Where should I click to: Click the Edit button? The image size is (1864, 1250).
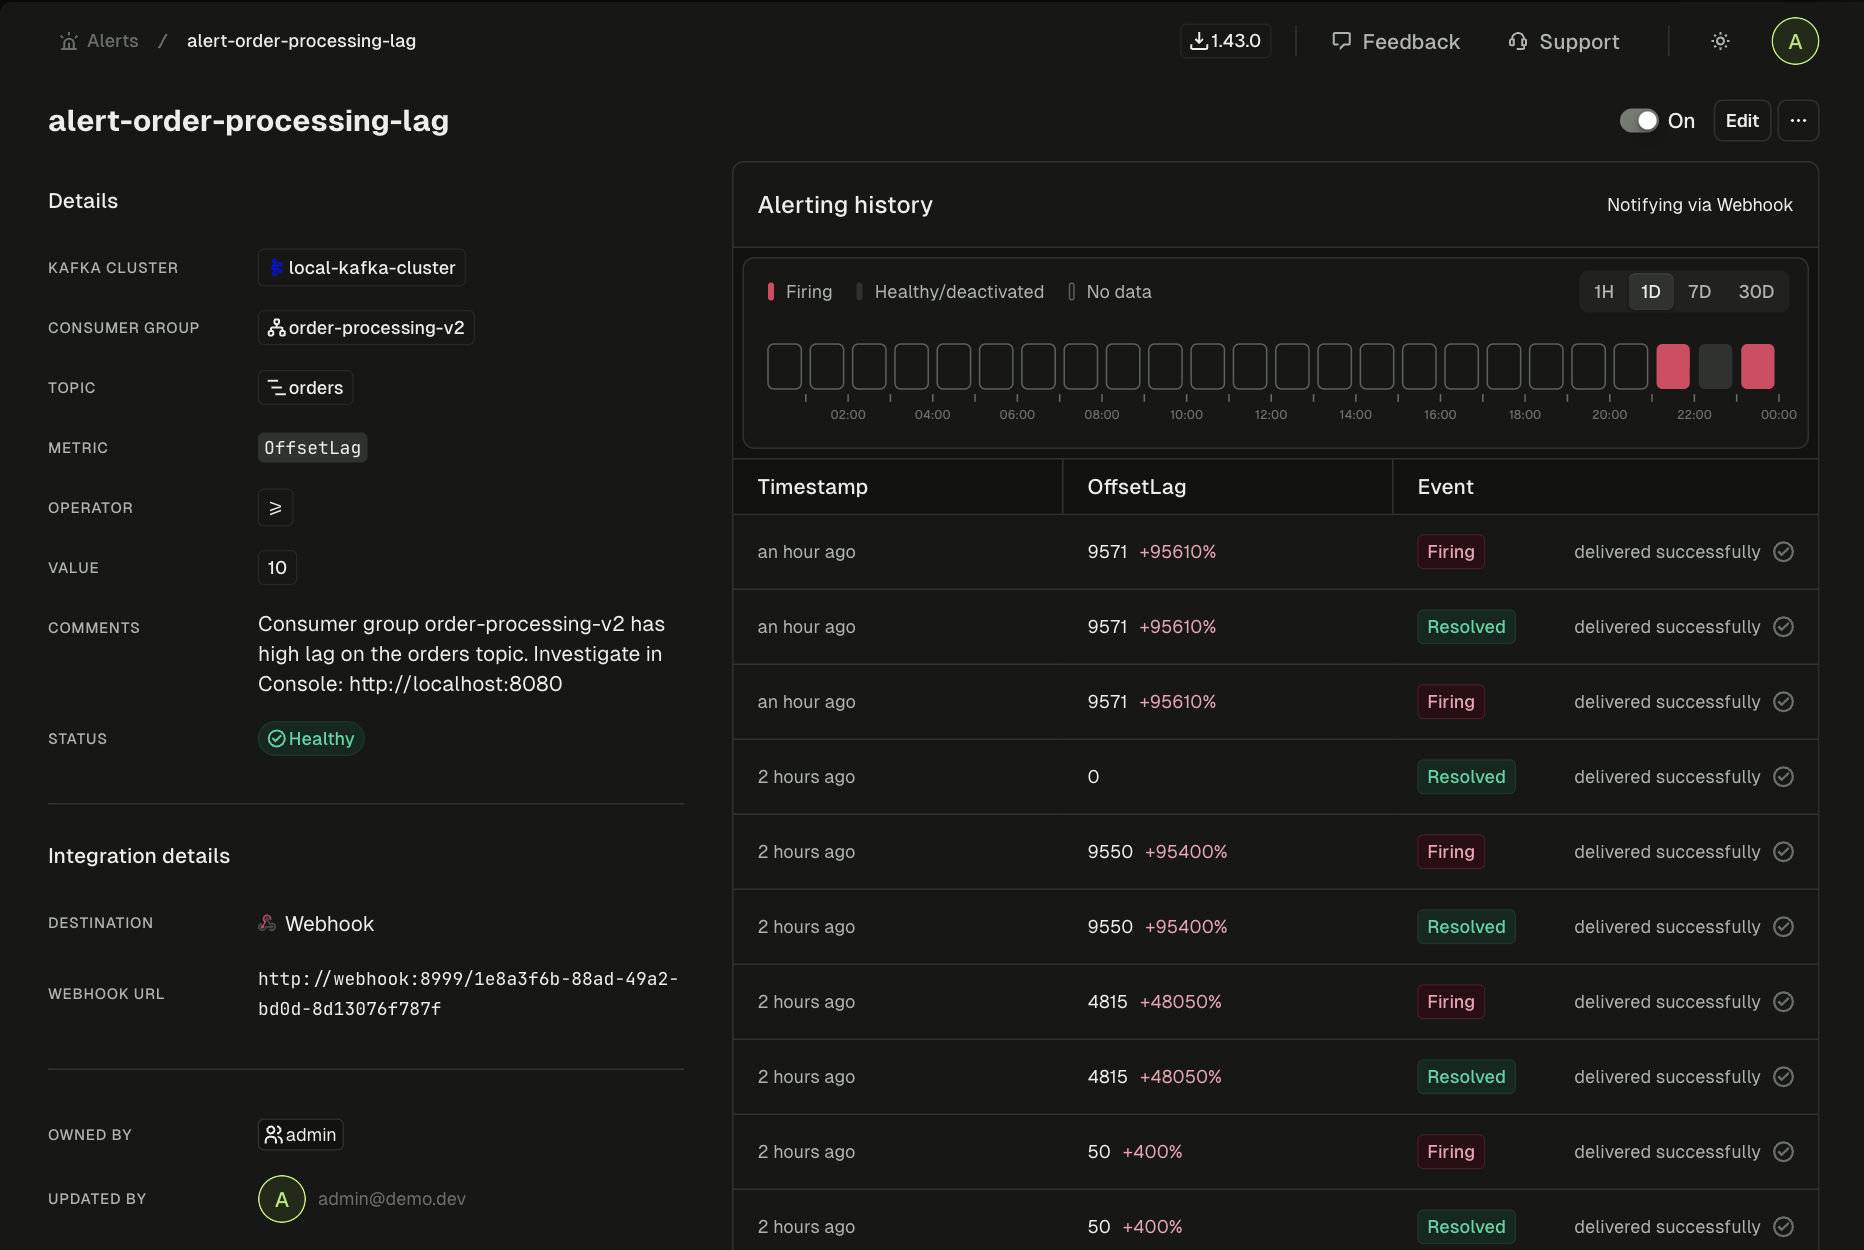click(1741, 120)
